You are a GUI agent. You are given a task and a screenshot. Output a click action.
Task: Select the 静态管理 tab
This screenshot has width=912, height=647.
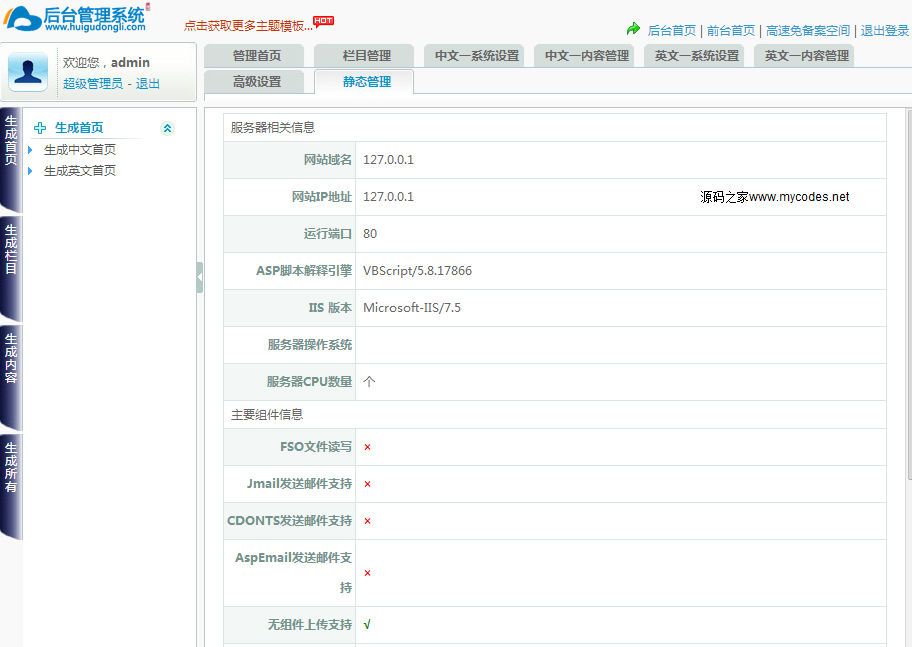(x=364, y=81)
